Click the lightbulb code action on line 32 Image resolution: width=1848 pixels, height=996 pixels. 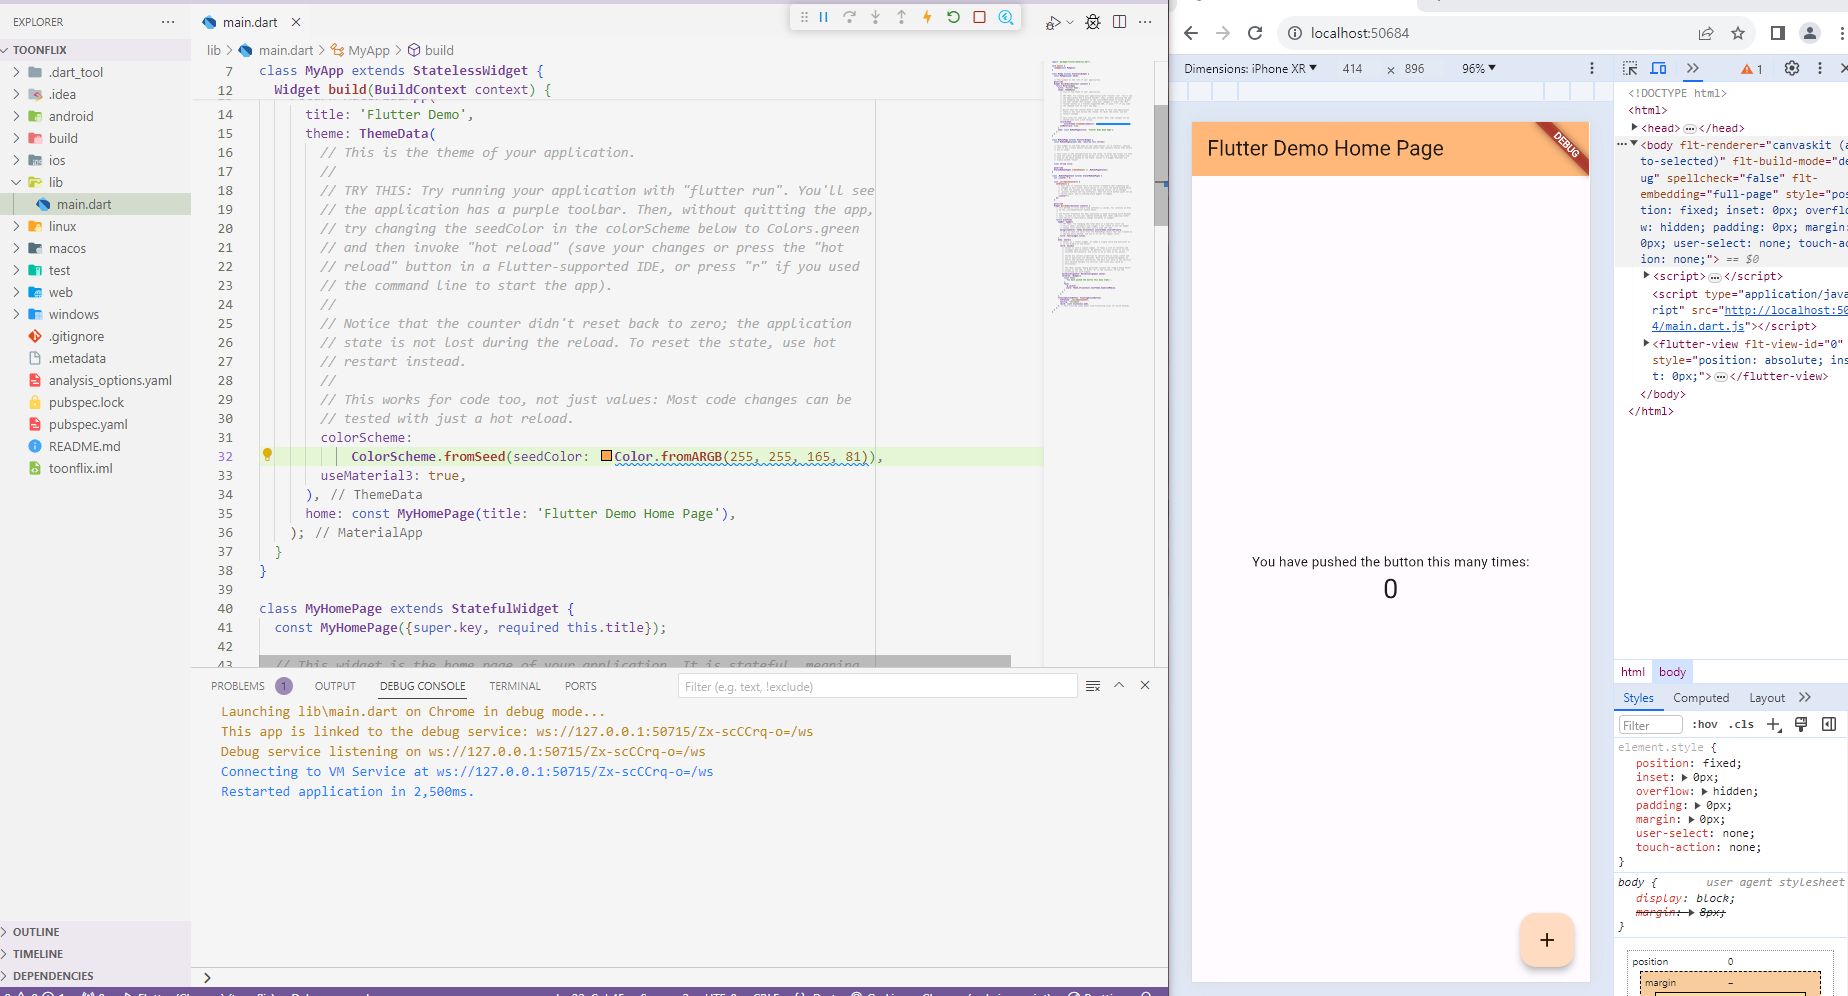267,455
